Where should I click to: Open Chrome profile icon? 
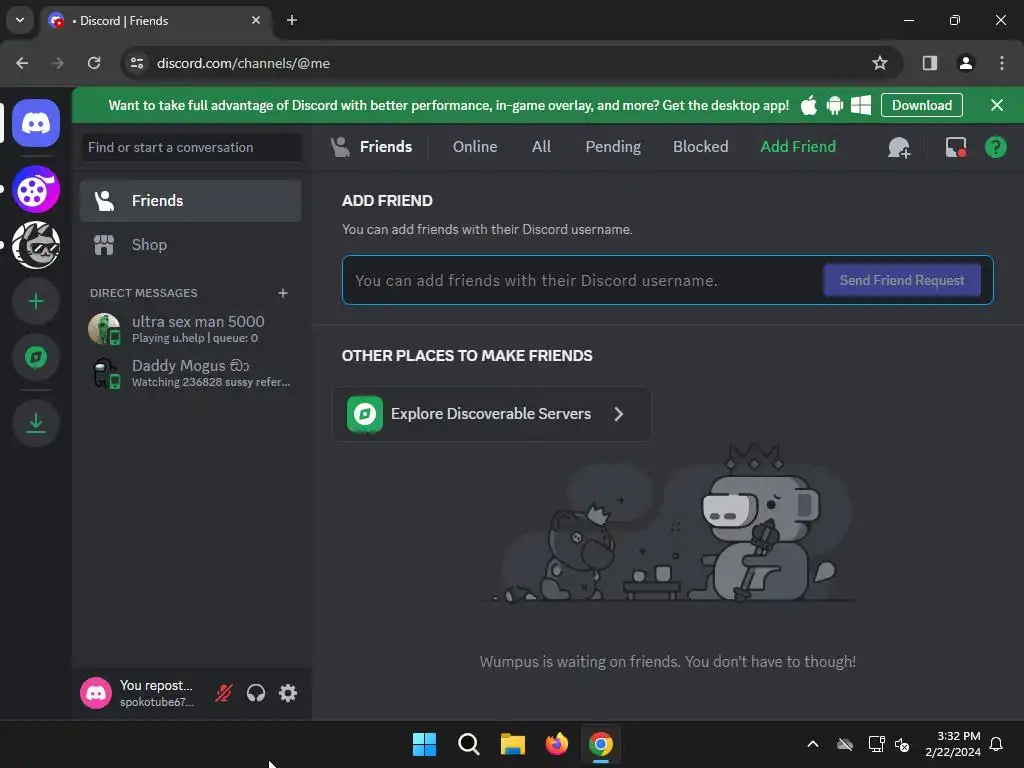(966, 63)
